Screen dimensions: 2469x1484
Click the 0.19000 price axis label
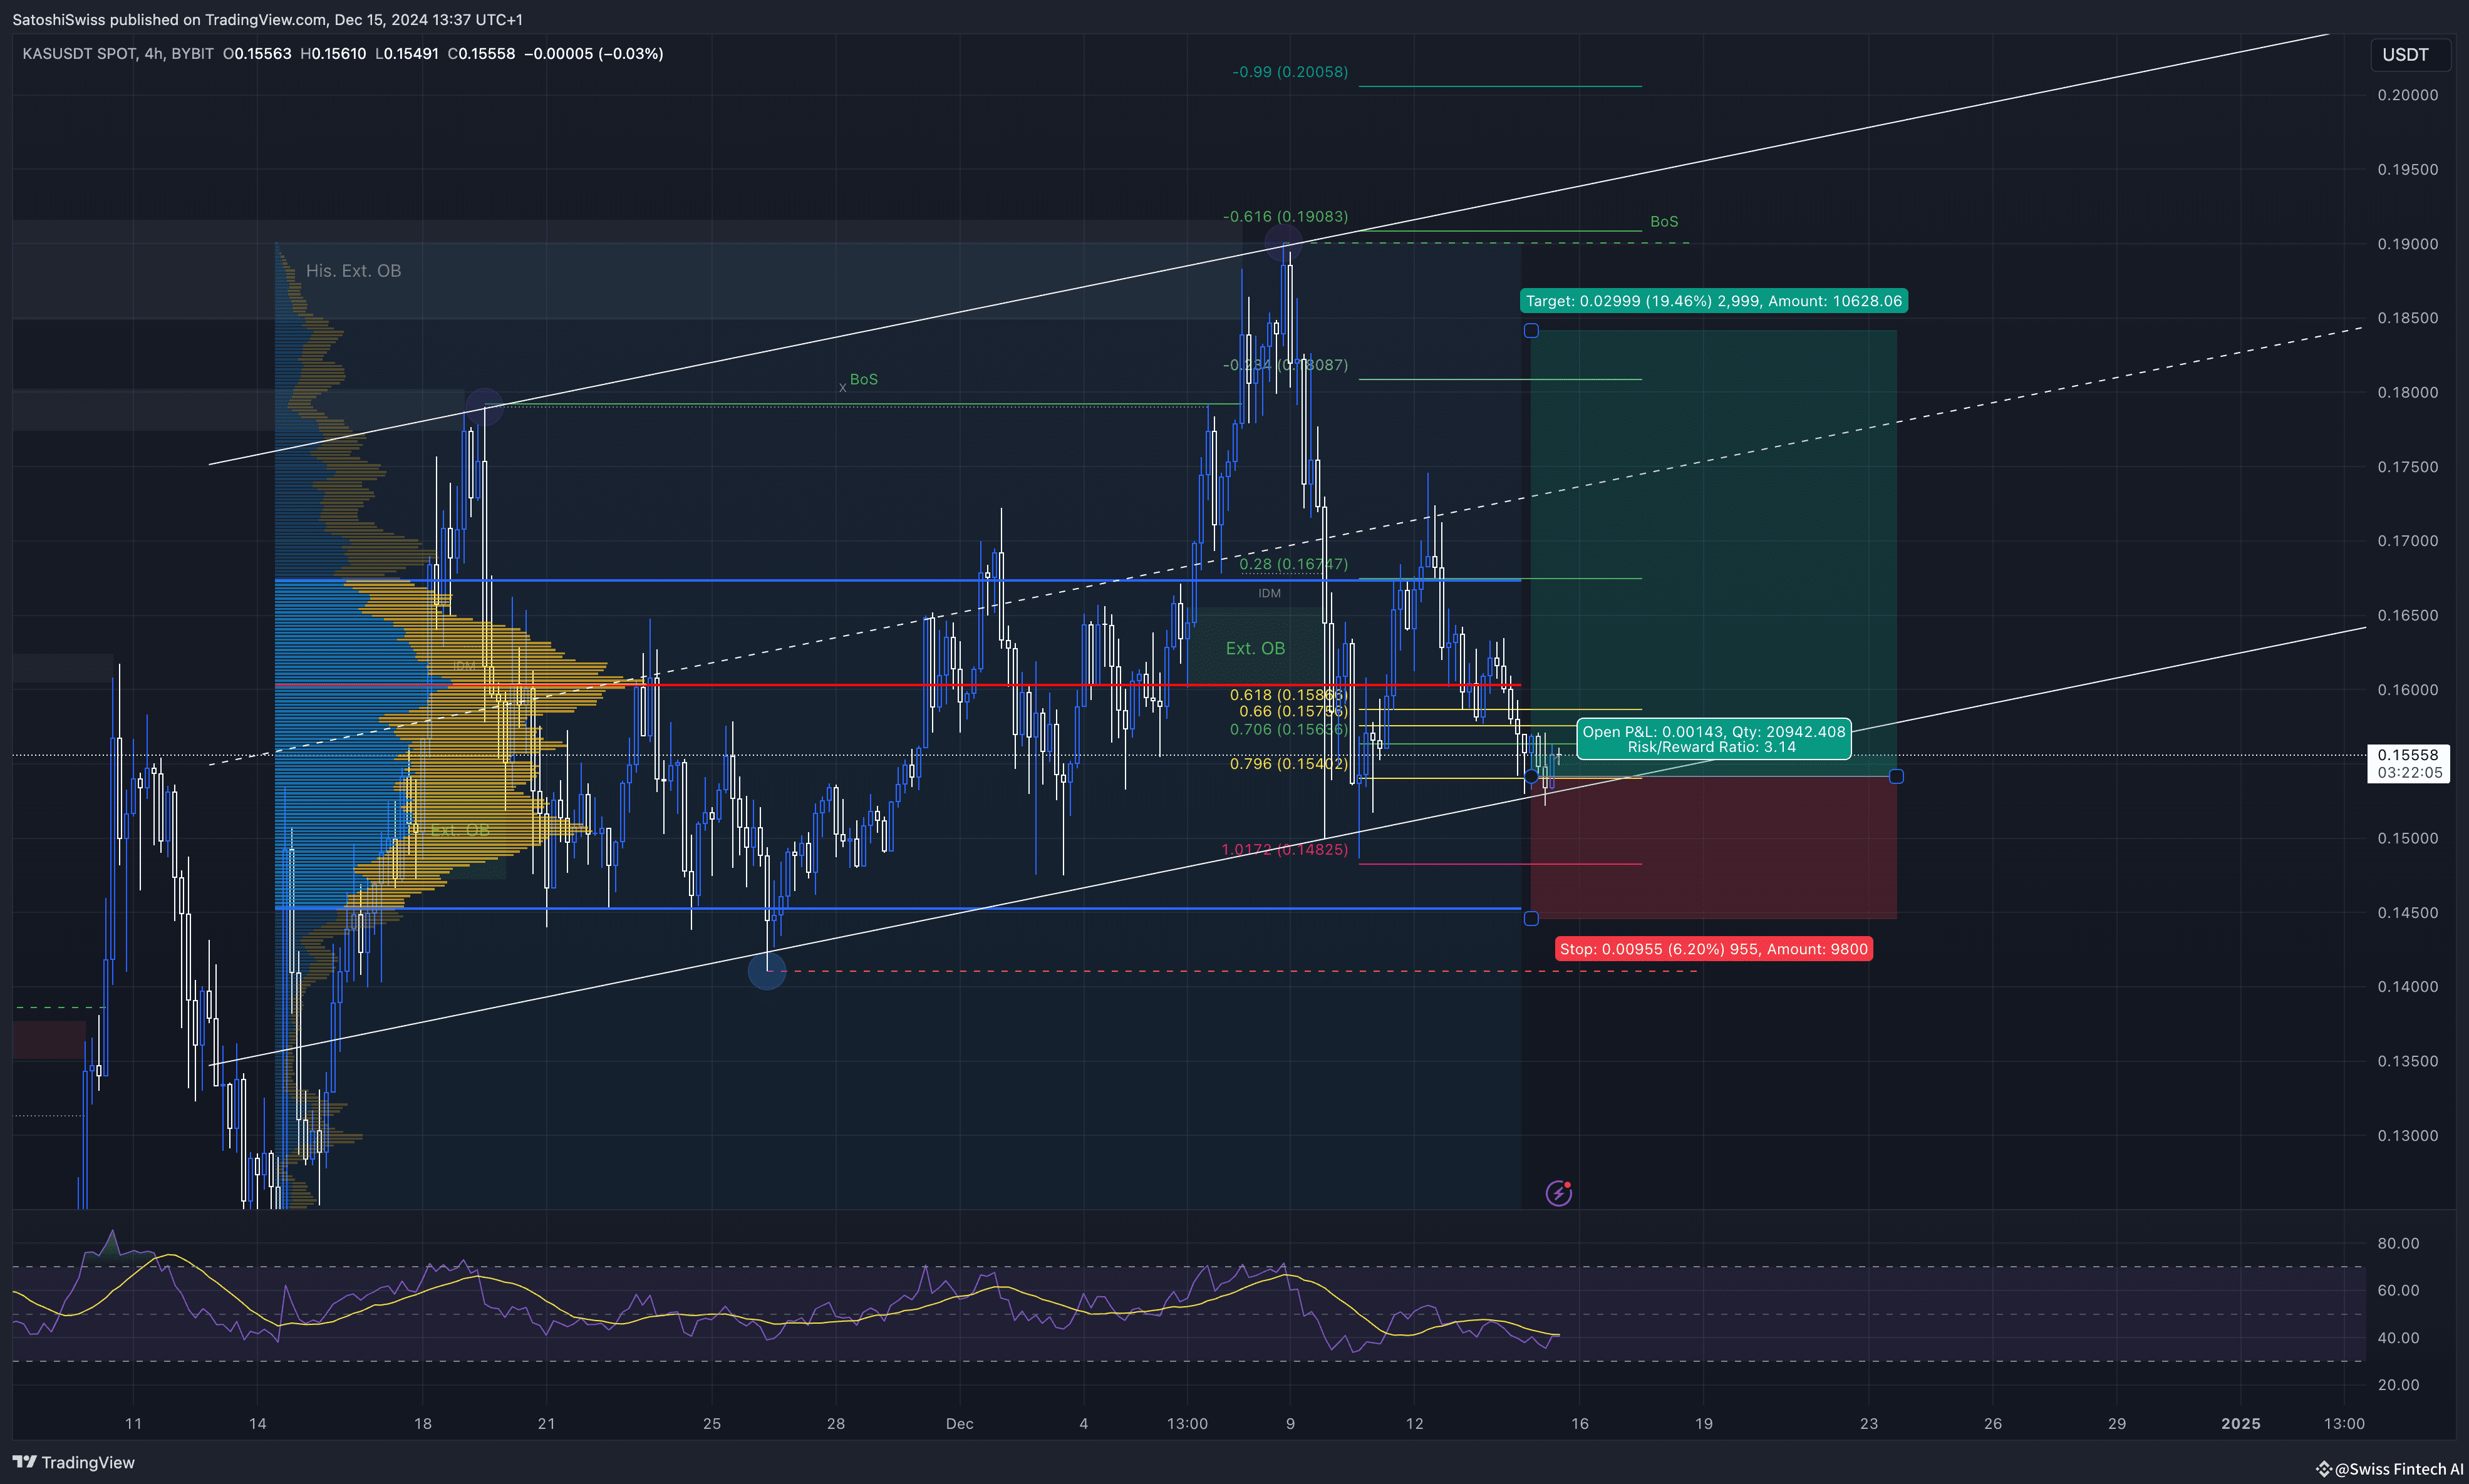pos(2408,244)
